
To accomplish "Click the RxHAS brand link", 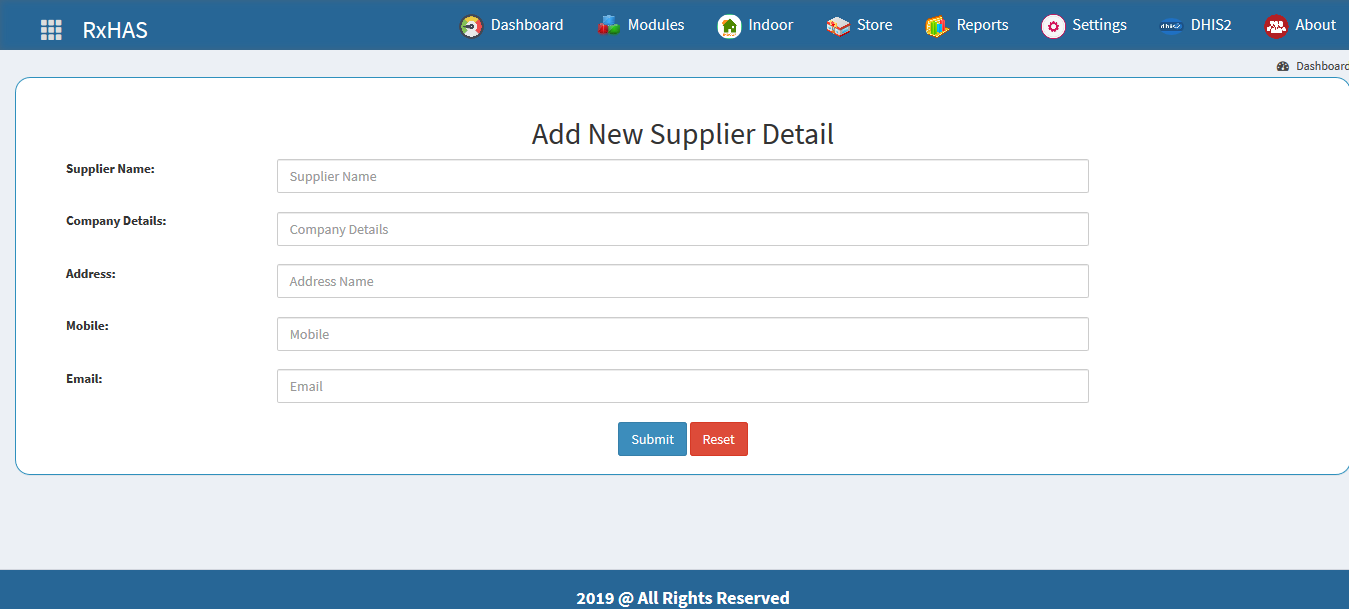I will [113, 29].
